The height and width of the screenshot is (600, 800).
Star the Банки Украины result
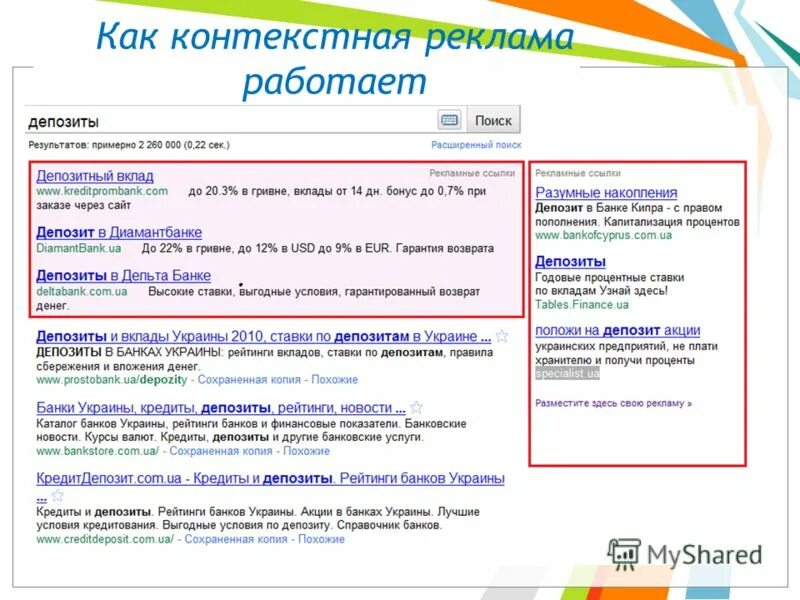point(416,407)
